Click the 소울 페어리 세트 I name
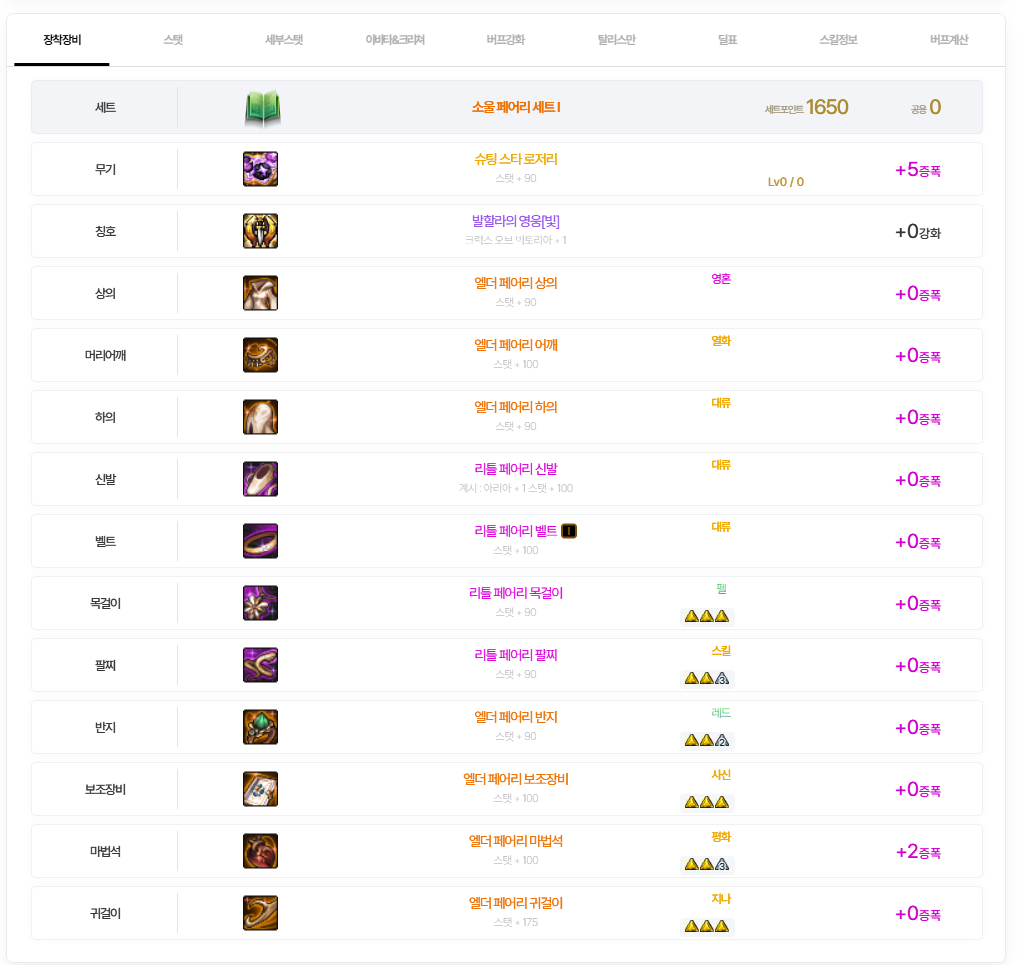Screen dimensions: 1025x965 [516, 107]
